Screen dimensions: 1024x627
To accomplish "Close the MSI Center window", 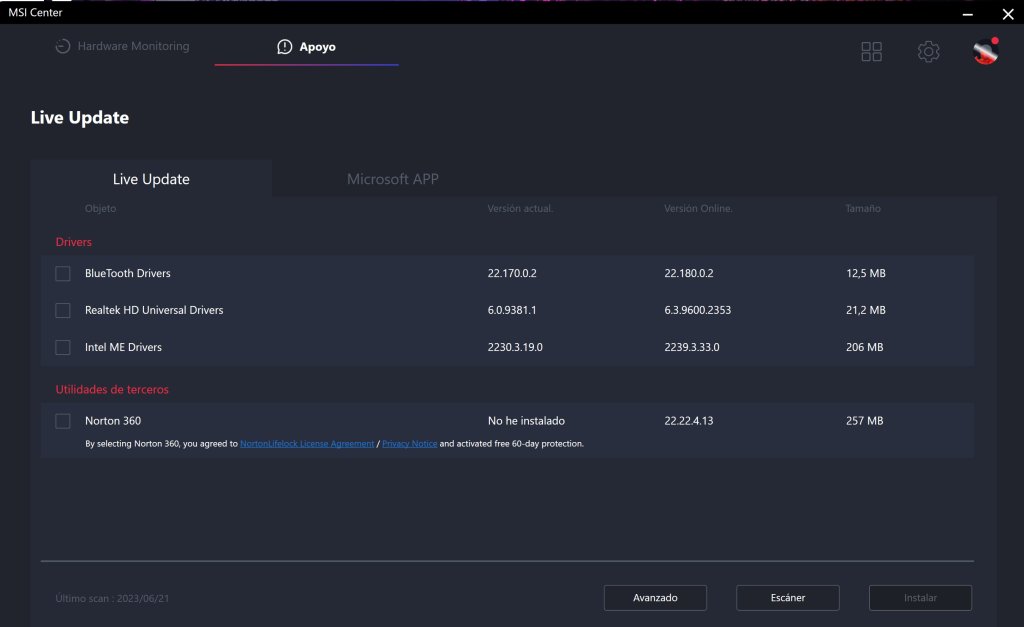I will coord(1008,14).
